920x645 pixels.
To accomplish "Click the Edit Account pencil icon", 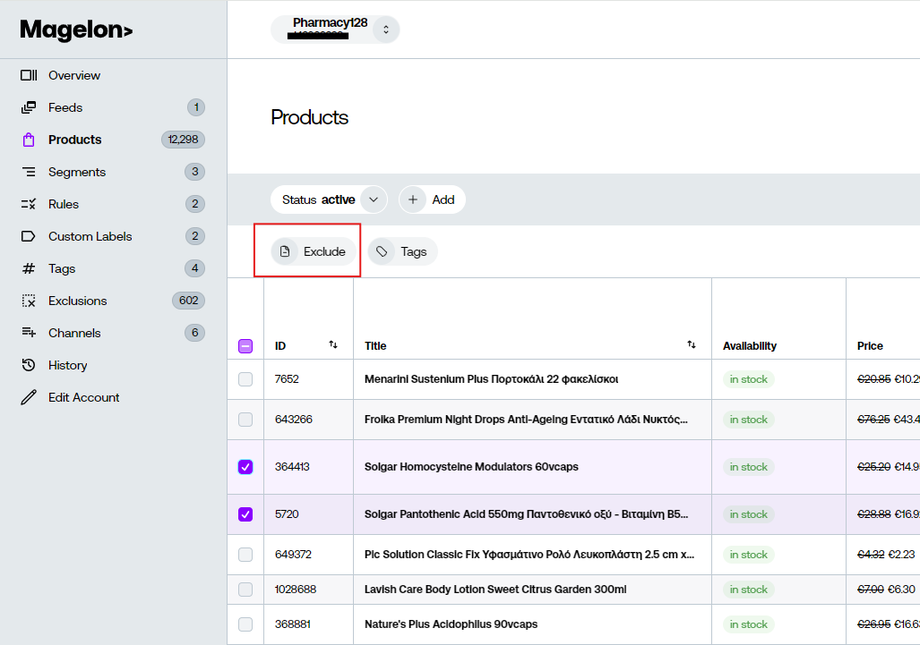I will tap(29, 398).
